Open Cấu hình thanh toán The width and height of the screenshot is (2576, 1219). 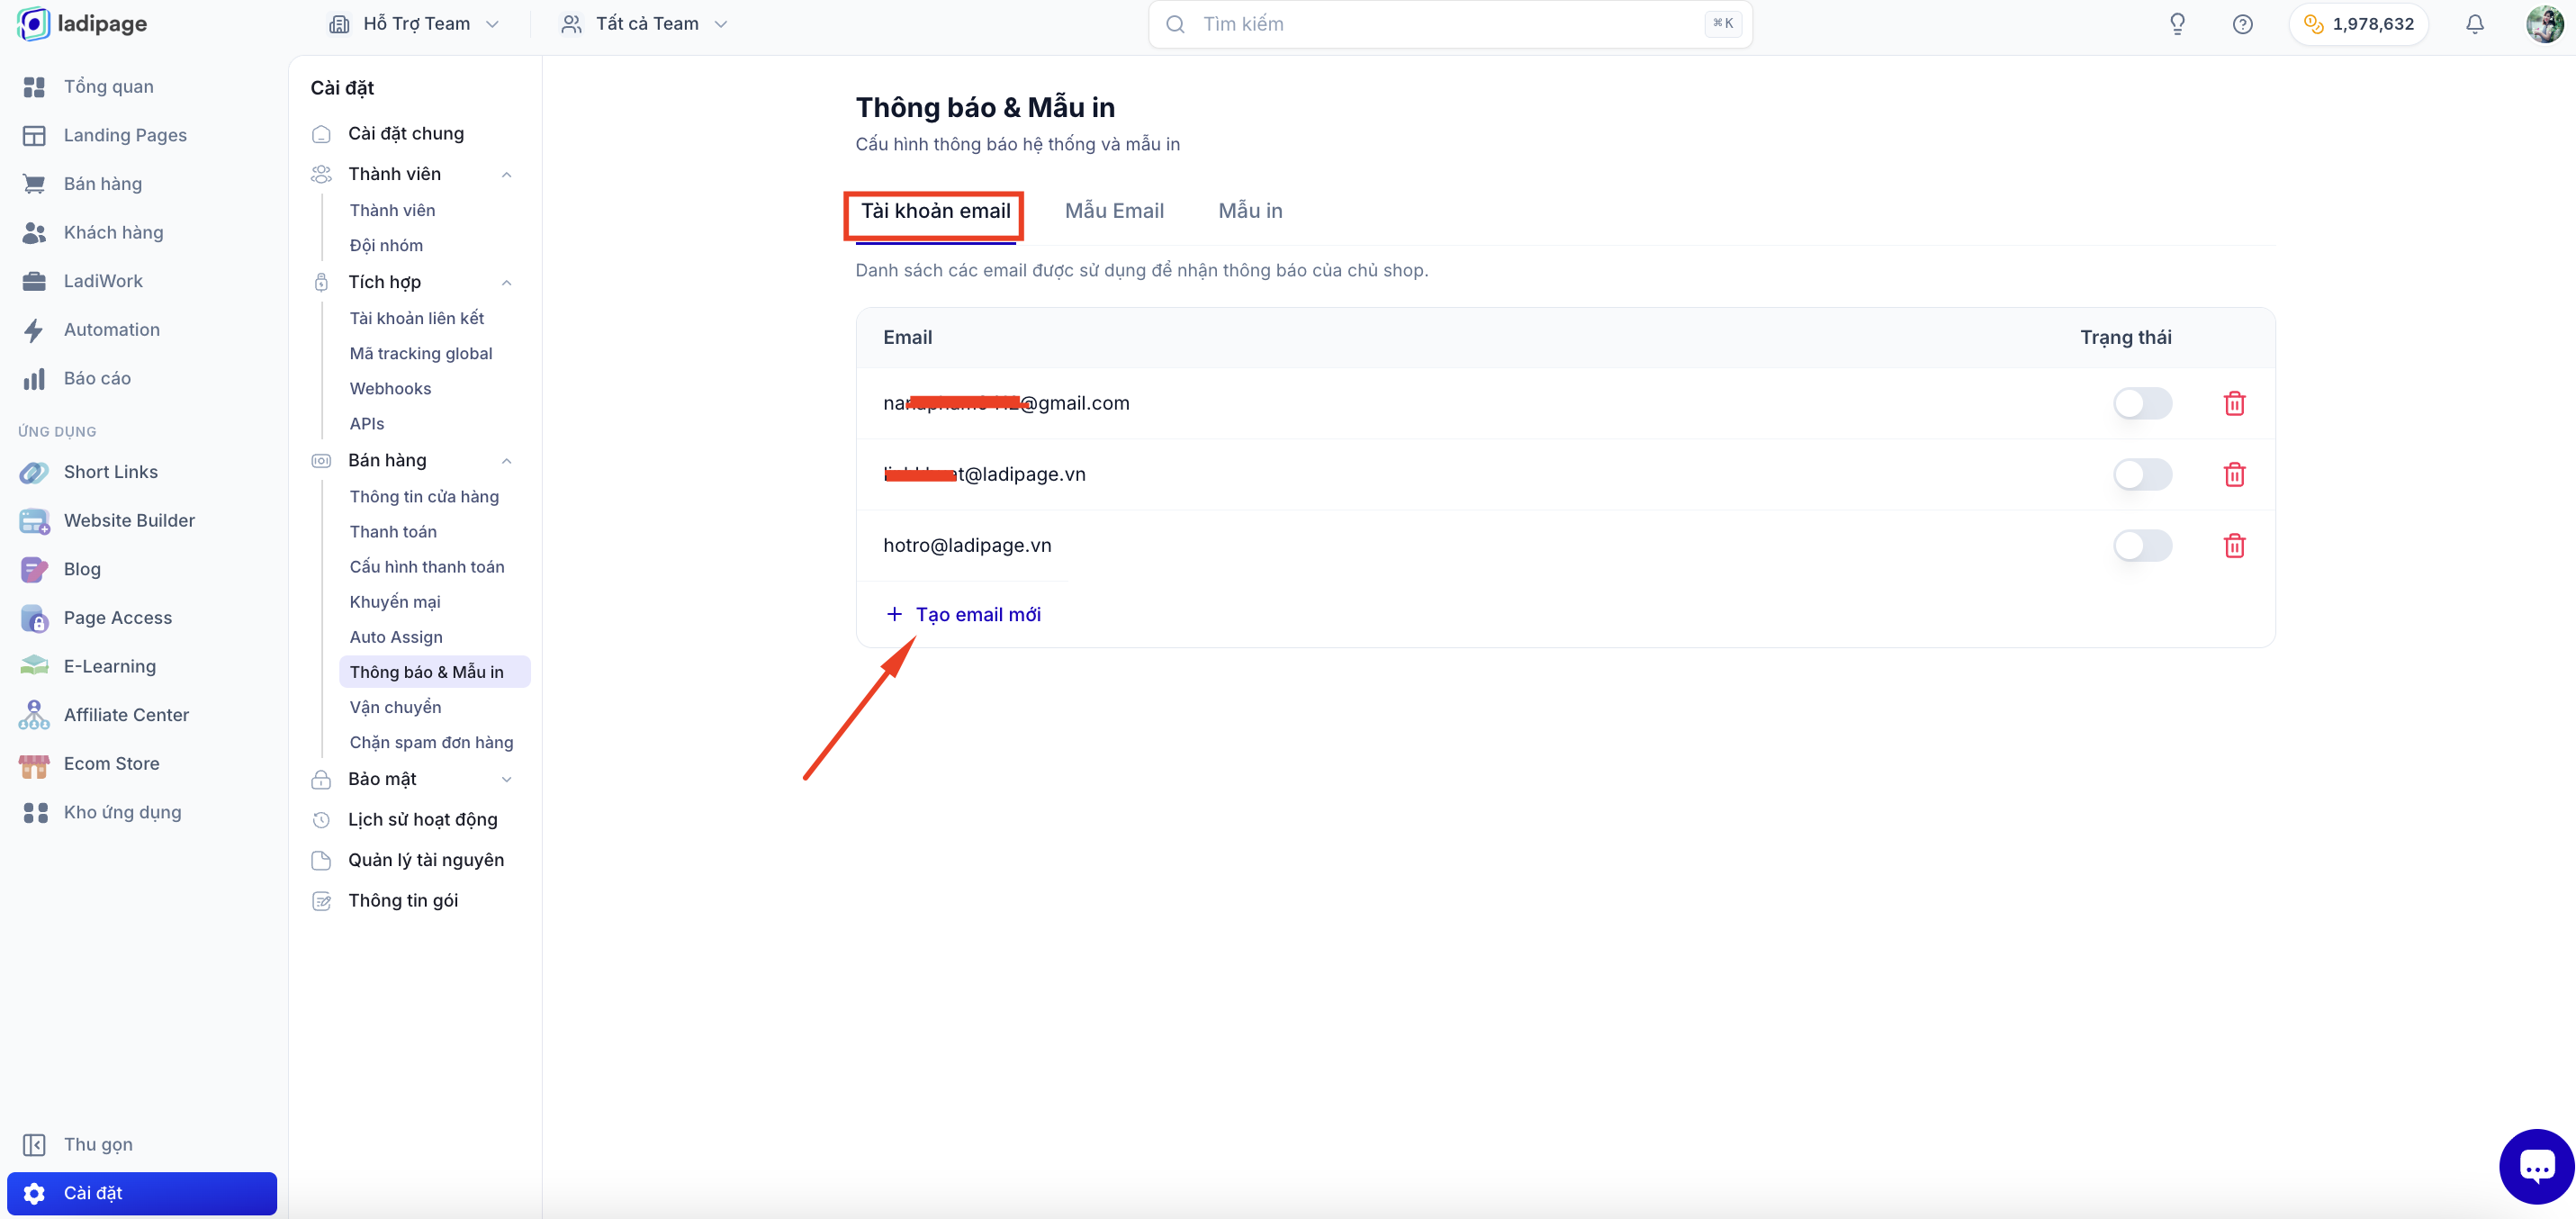click(427, 567)
